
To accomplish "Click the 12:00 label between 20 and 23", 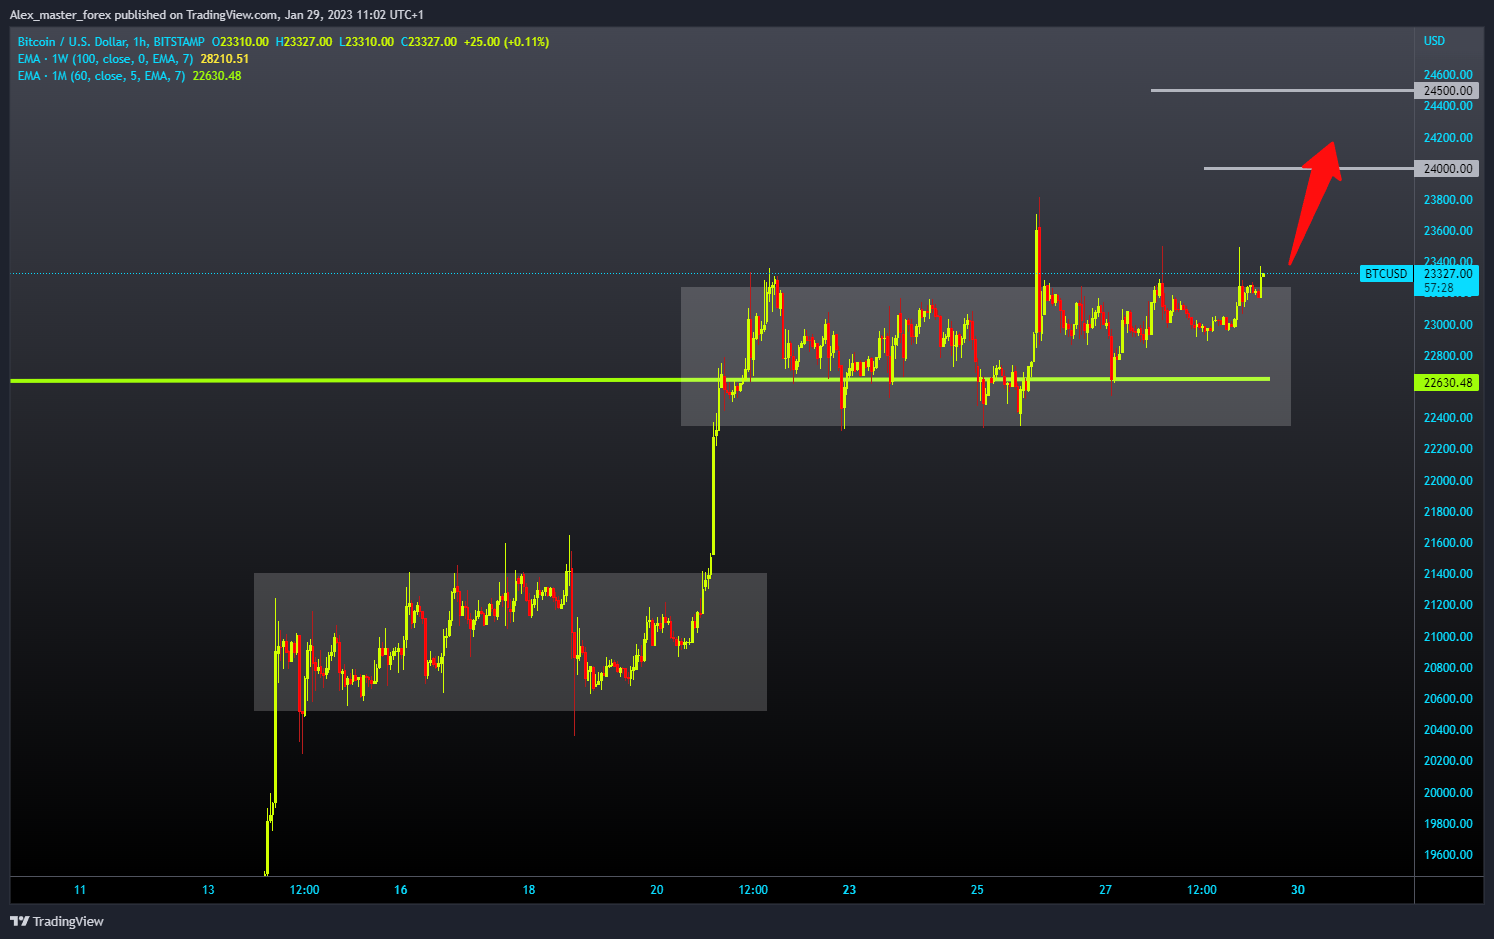I will (x=753, y=890).
